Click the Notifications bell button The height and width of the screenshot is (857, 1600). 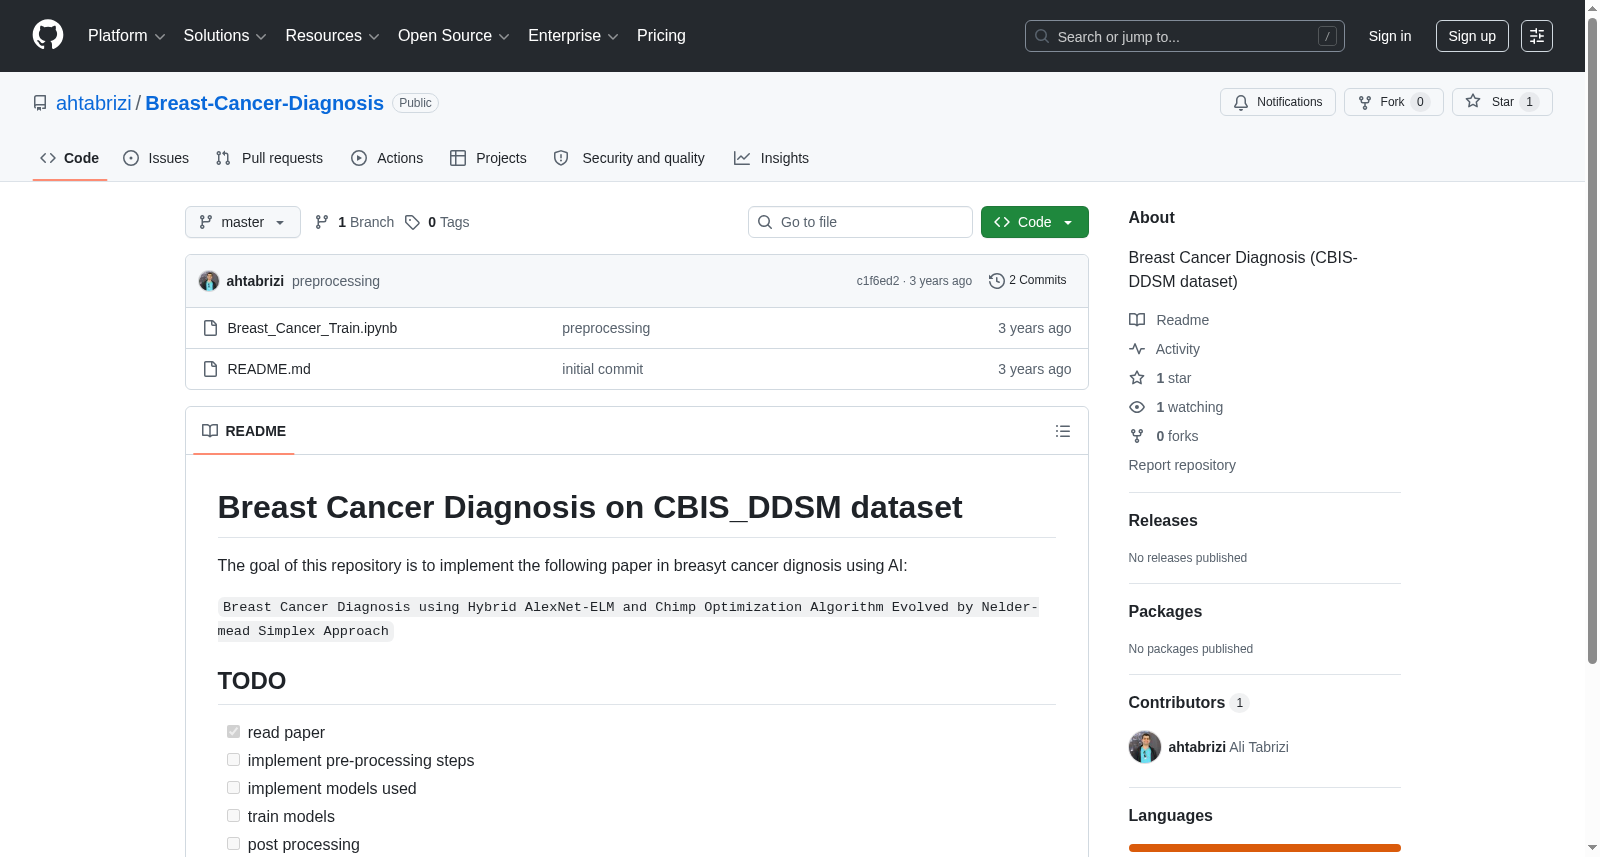tap(1277, 102)
